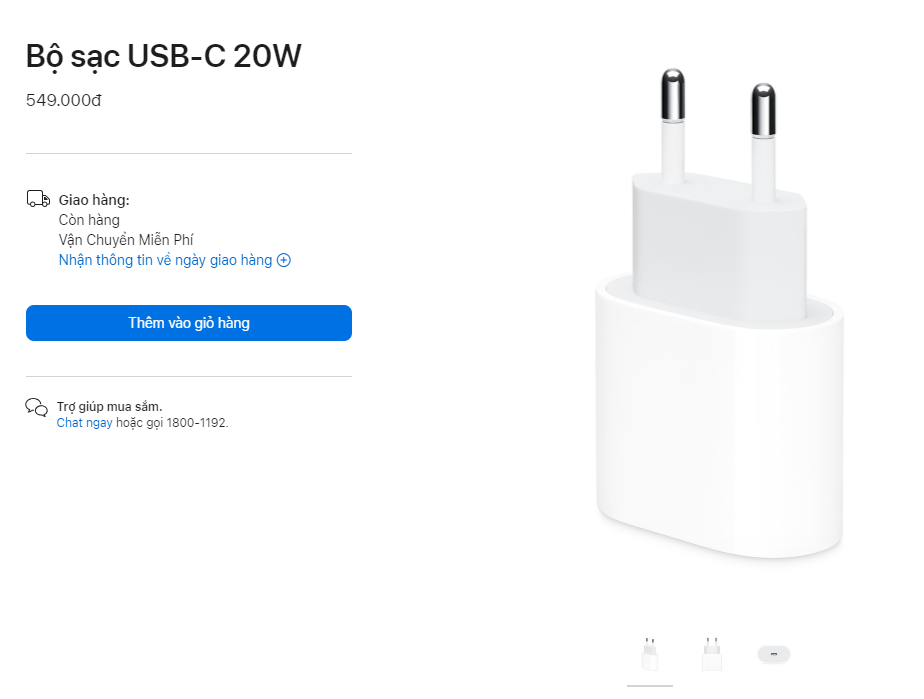924x699 pixels.
Task: Click the chat bubbles icon near Trợ giúp mua sắm
Action: click(35, 407)
